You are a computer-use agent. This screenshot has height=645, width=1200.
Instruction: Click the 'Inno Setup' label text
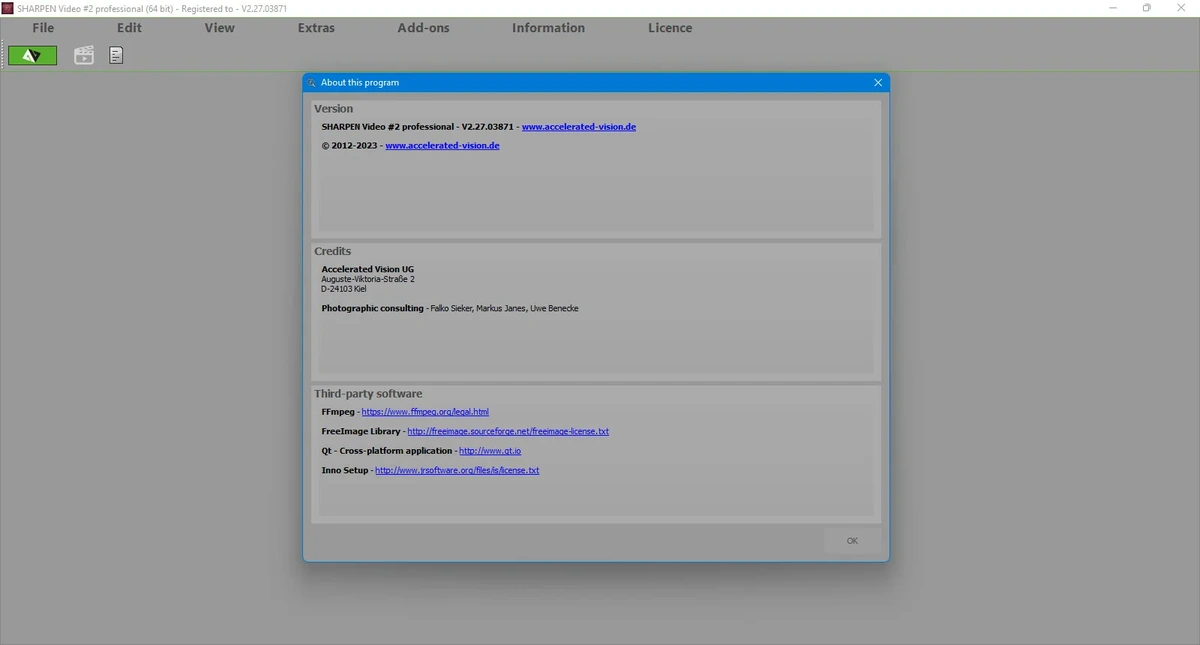pos(345,470)
